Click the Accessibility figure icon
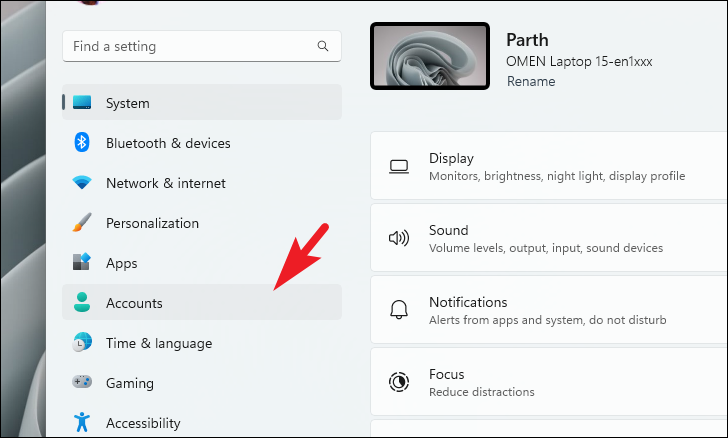The image size is (728, 438). tap(82, 422)
